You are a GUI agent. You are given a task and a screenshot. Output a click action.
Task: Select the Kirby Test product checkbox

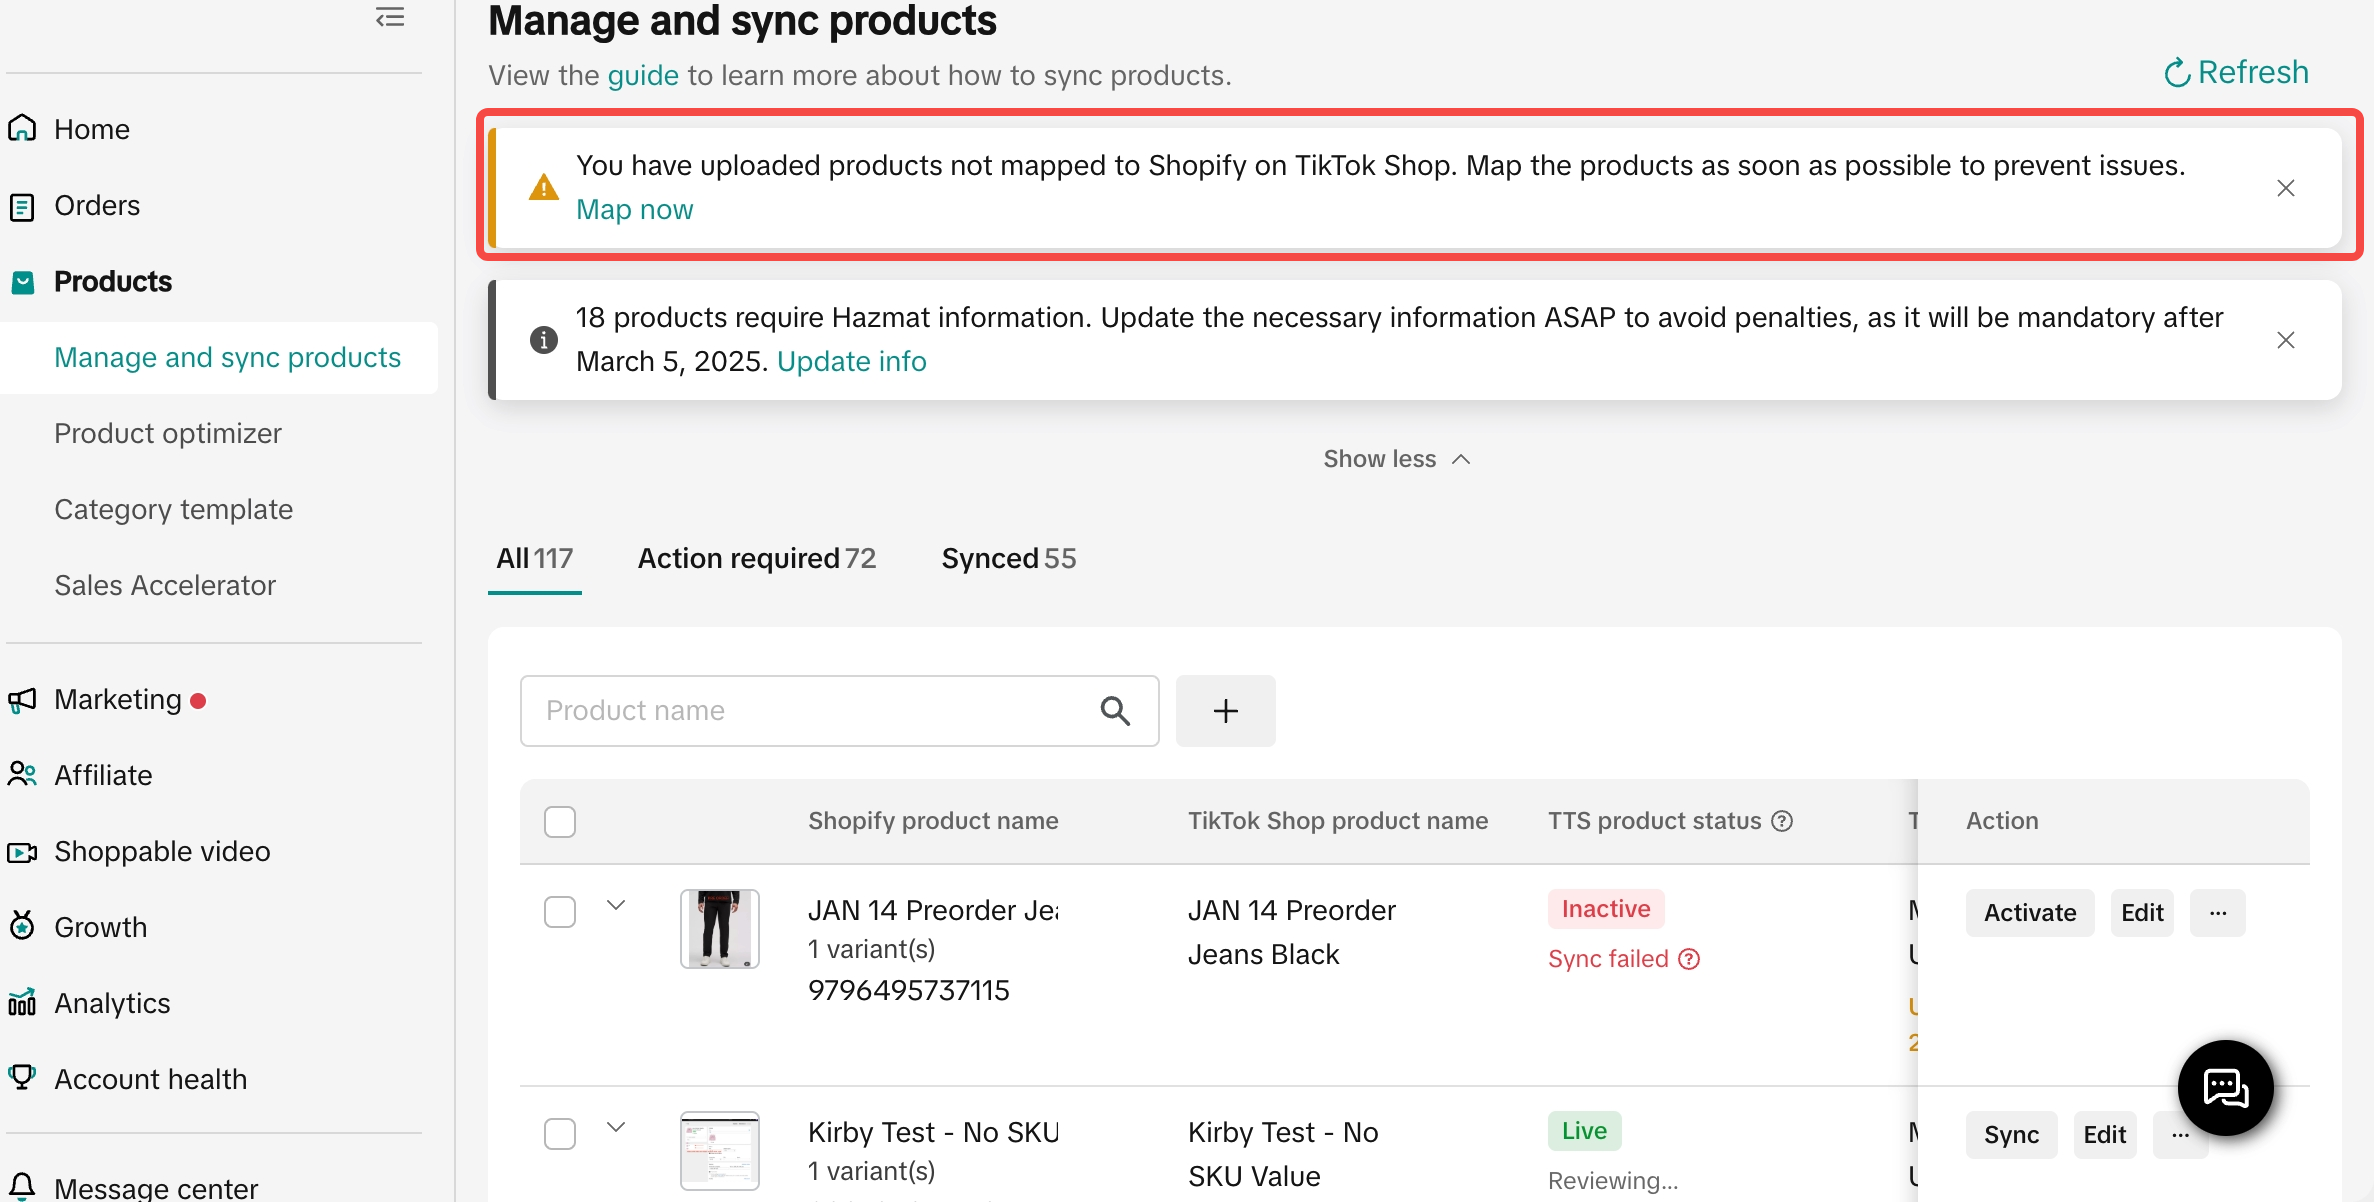(560, 1134)
